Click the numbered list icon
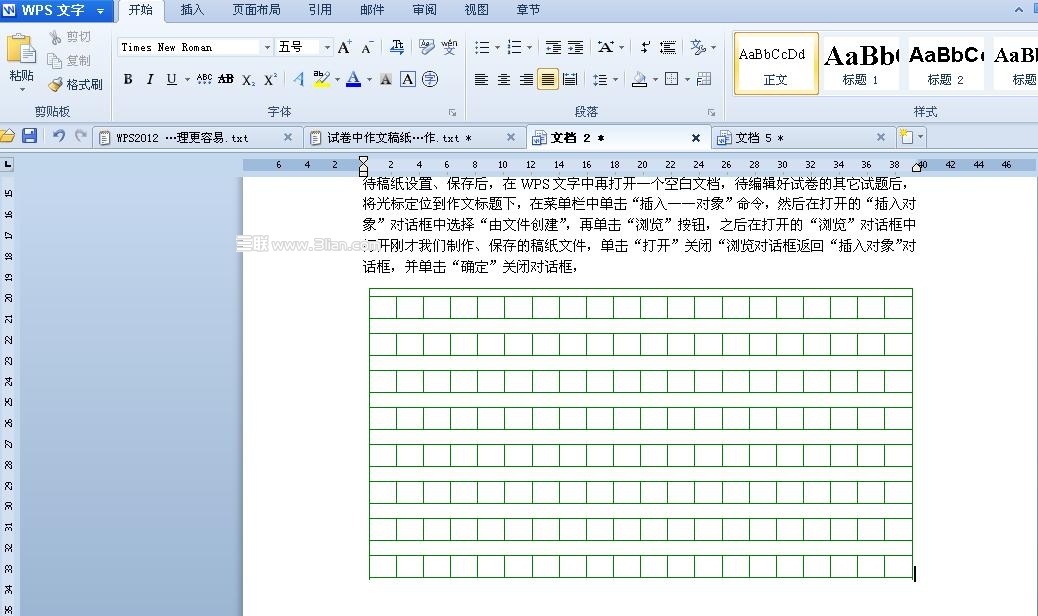The width and height of the screenshot is (1038, 616). [x=514, y=48]
